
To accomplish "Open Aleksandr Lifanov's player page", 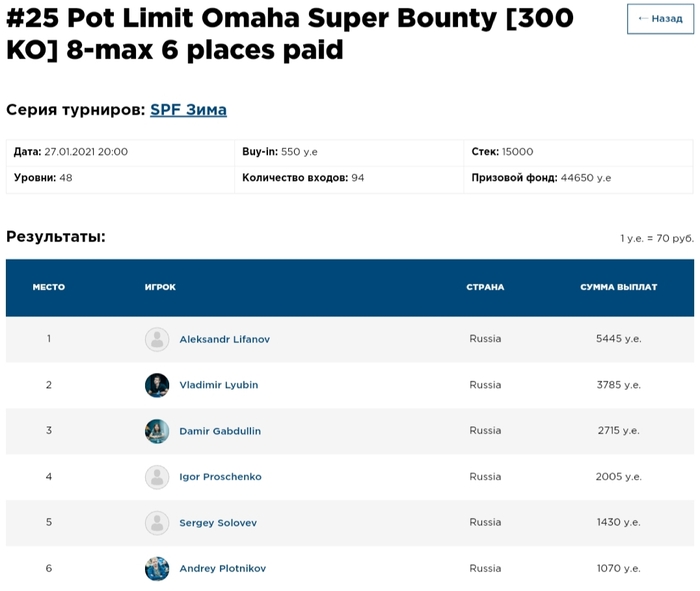I will point(225,339).
